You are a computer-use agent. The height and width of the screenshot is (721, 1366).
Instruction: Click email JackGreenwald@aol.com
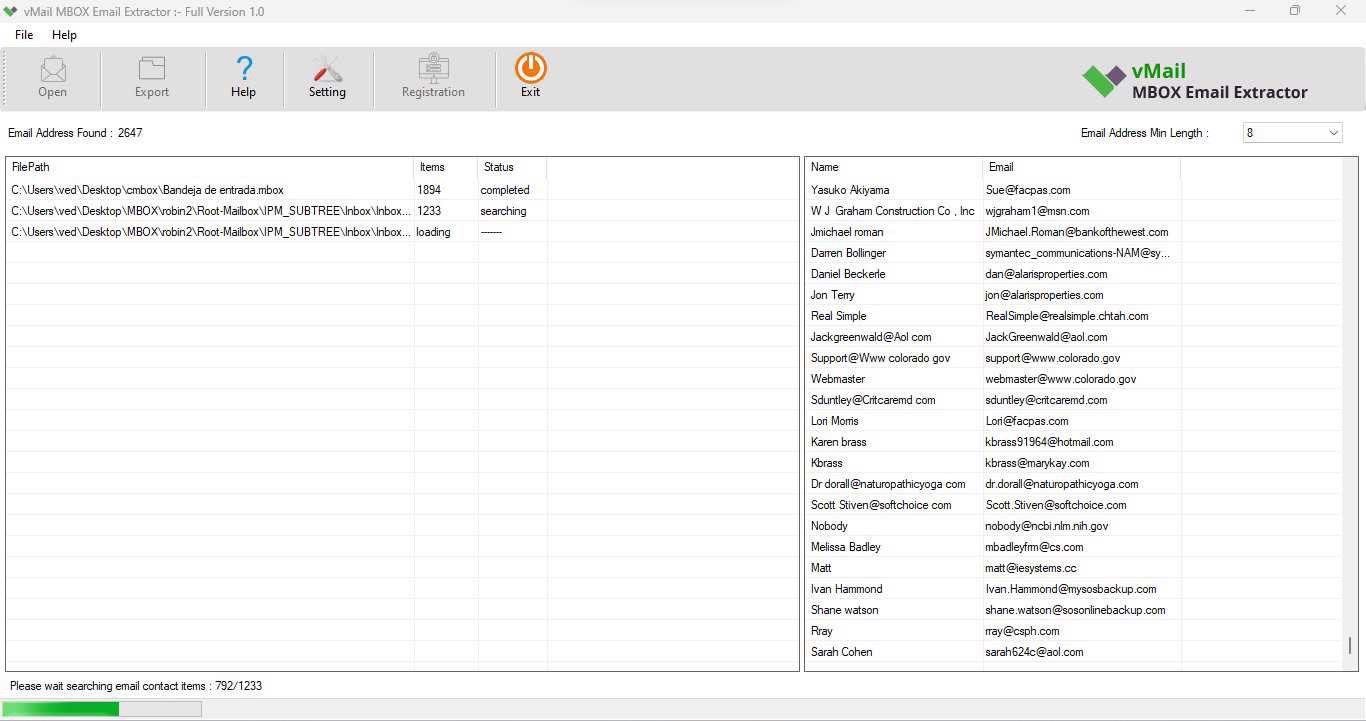(1046, 337)
